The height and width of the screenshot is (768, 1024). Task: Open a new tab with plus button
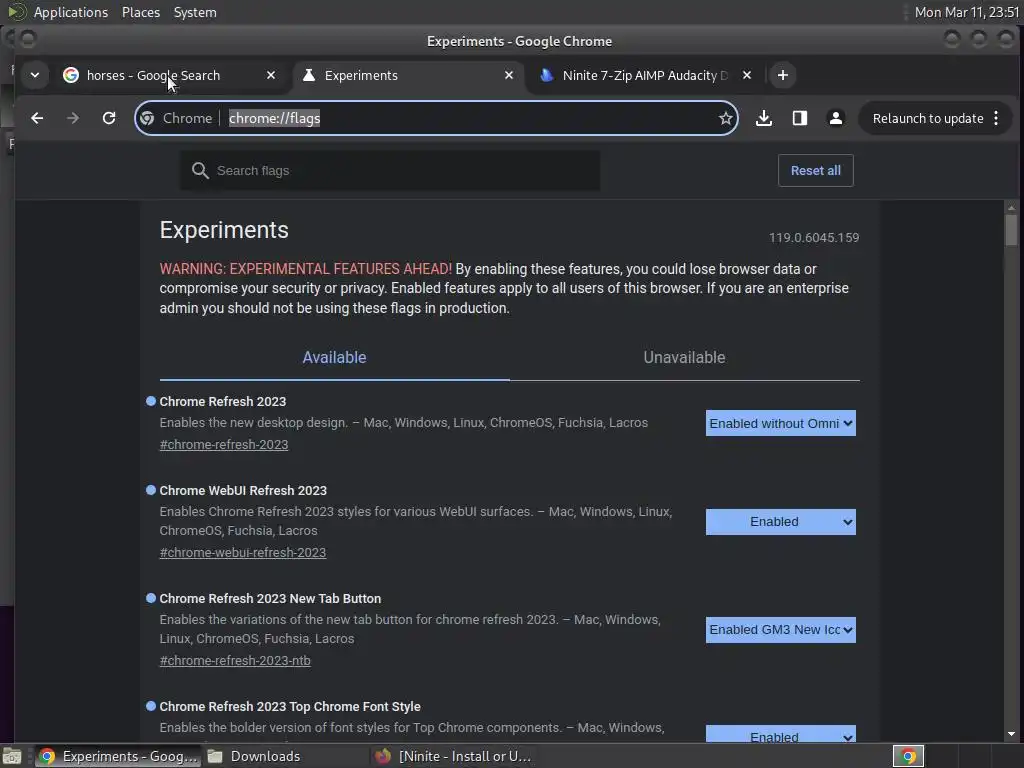coord(782,75)
